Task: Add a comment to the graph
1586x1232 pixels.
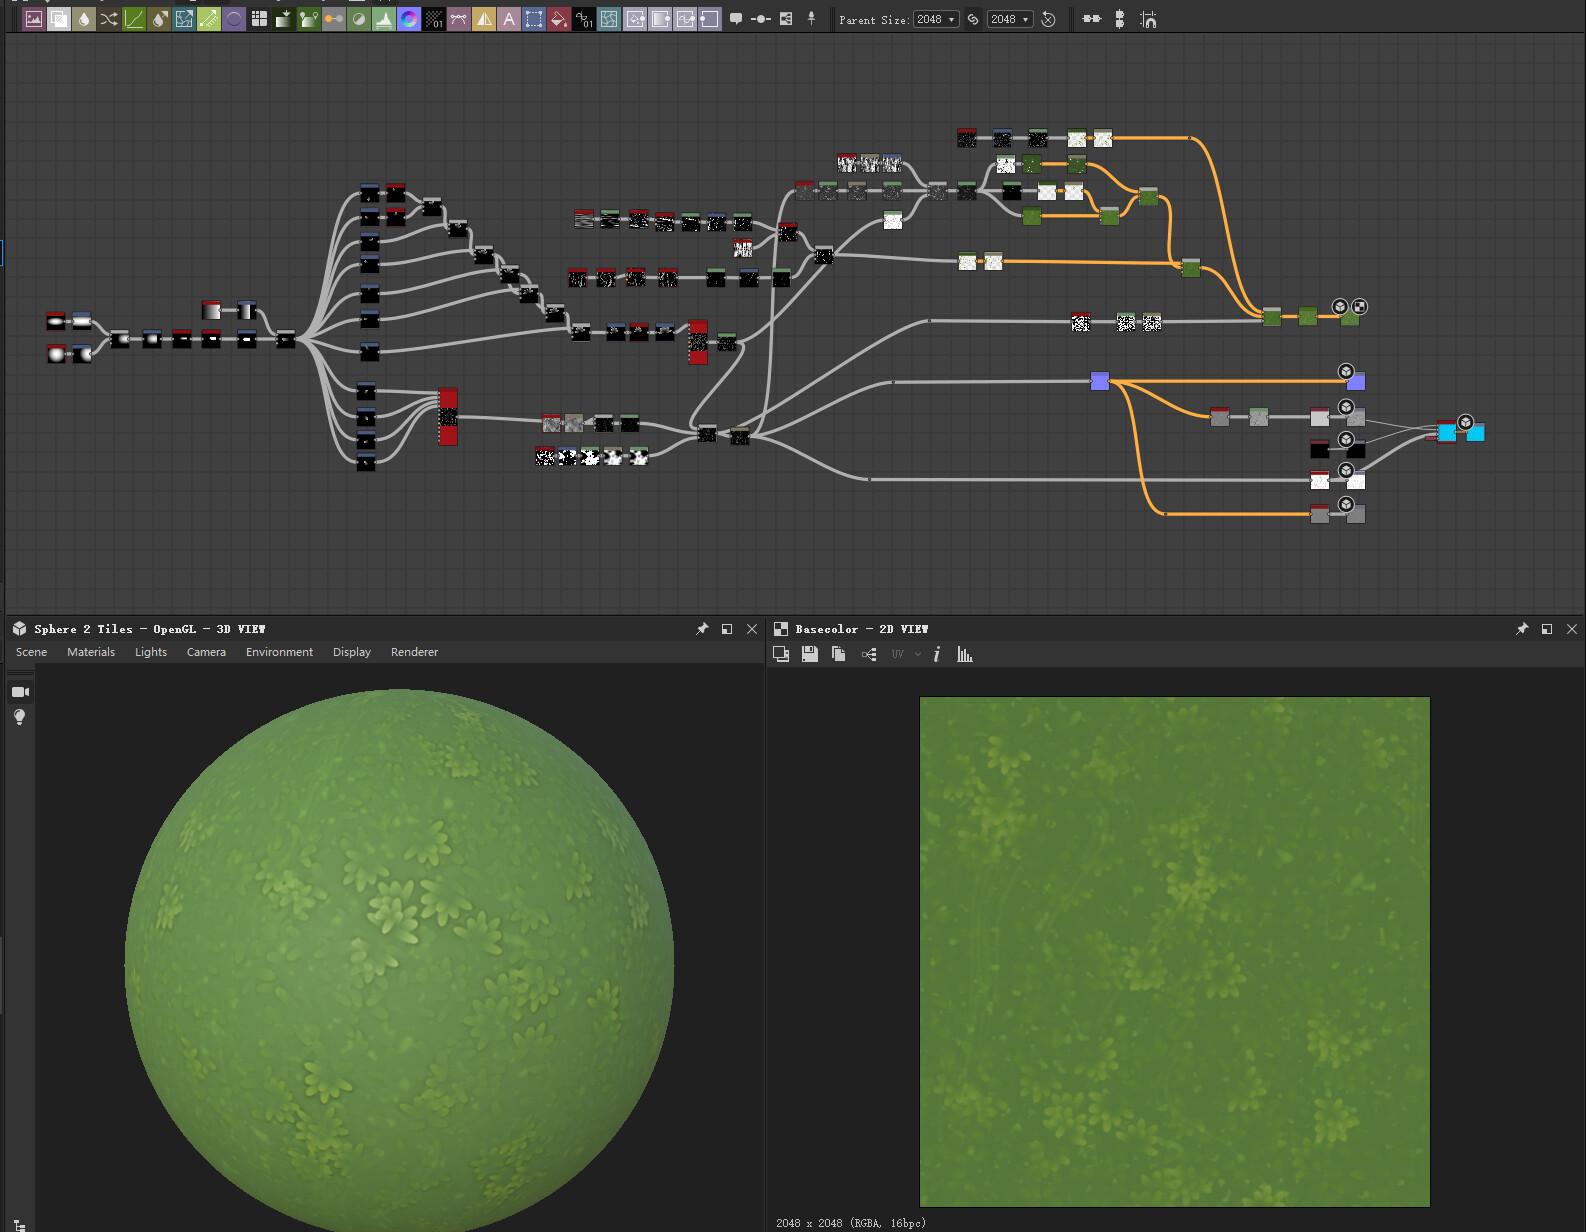Action: [736, 19]
